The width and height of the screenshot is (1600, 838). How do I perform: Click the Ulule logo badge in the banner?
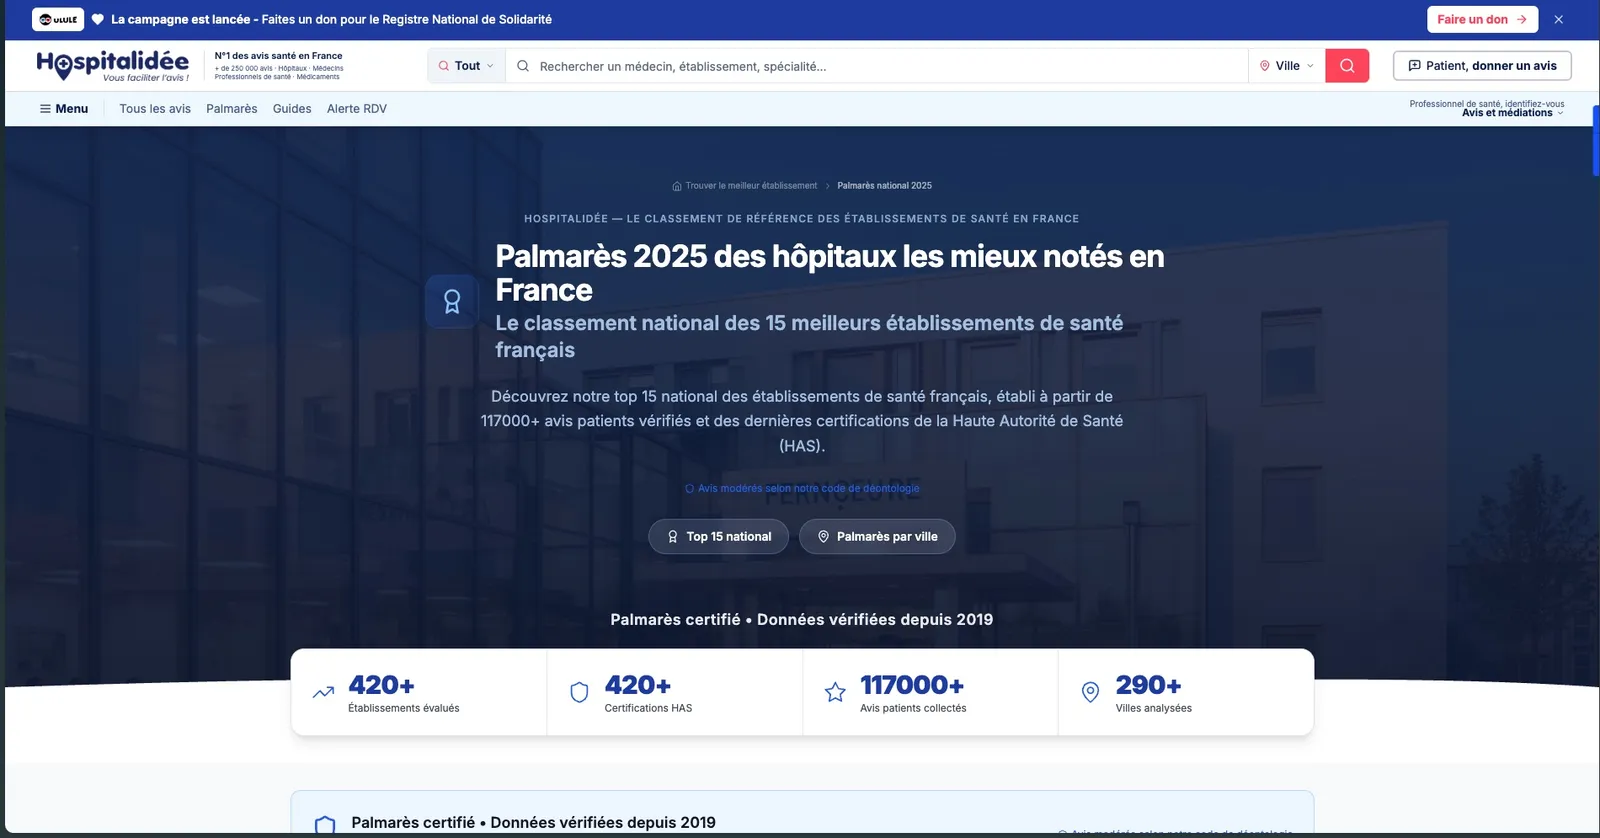pos(58,19)
